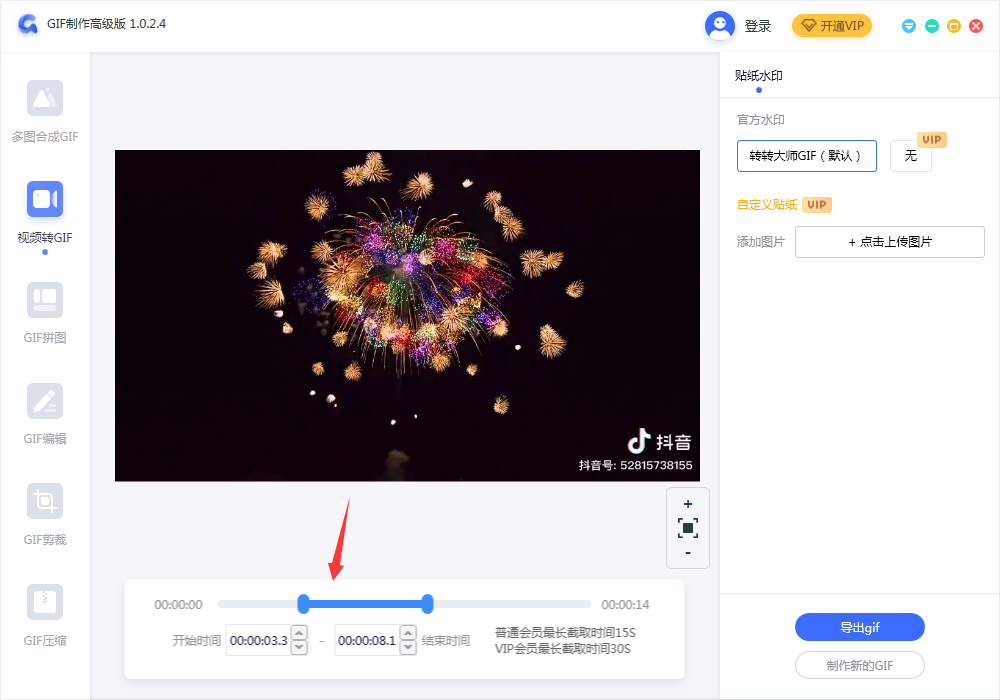Open the GIF拼图 collage tool
This screenshot has height=700, width=1000.
[x=45, y=300]
